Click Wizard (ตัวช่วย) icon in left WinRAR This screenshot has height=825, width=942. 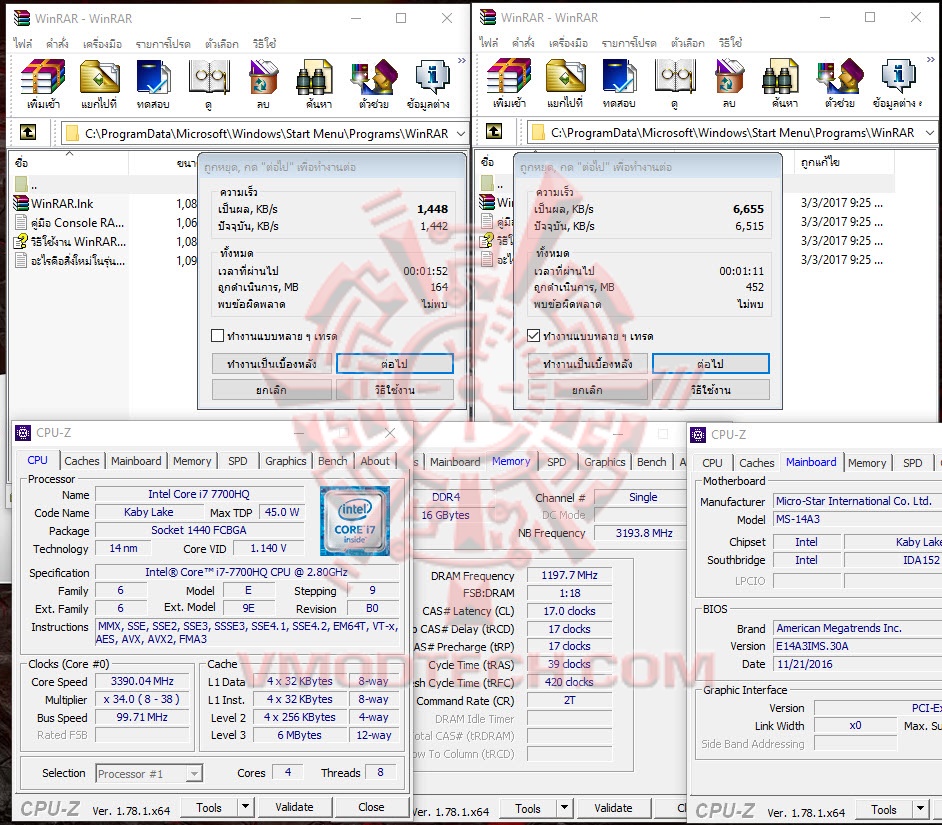point(374,77)
